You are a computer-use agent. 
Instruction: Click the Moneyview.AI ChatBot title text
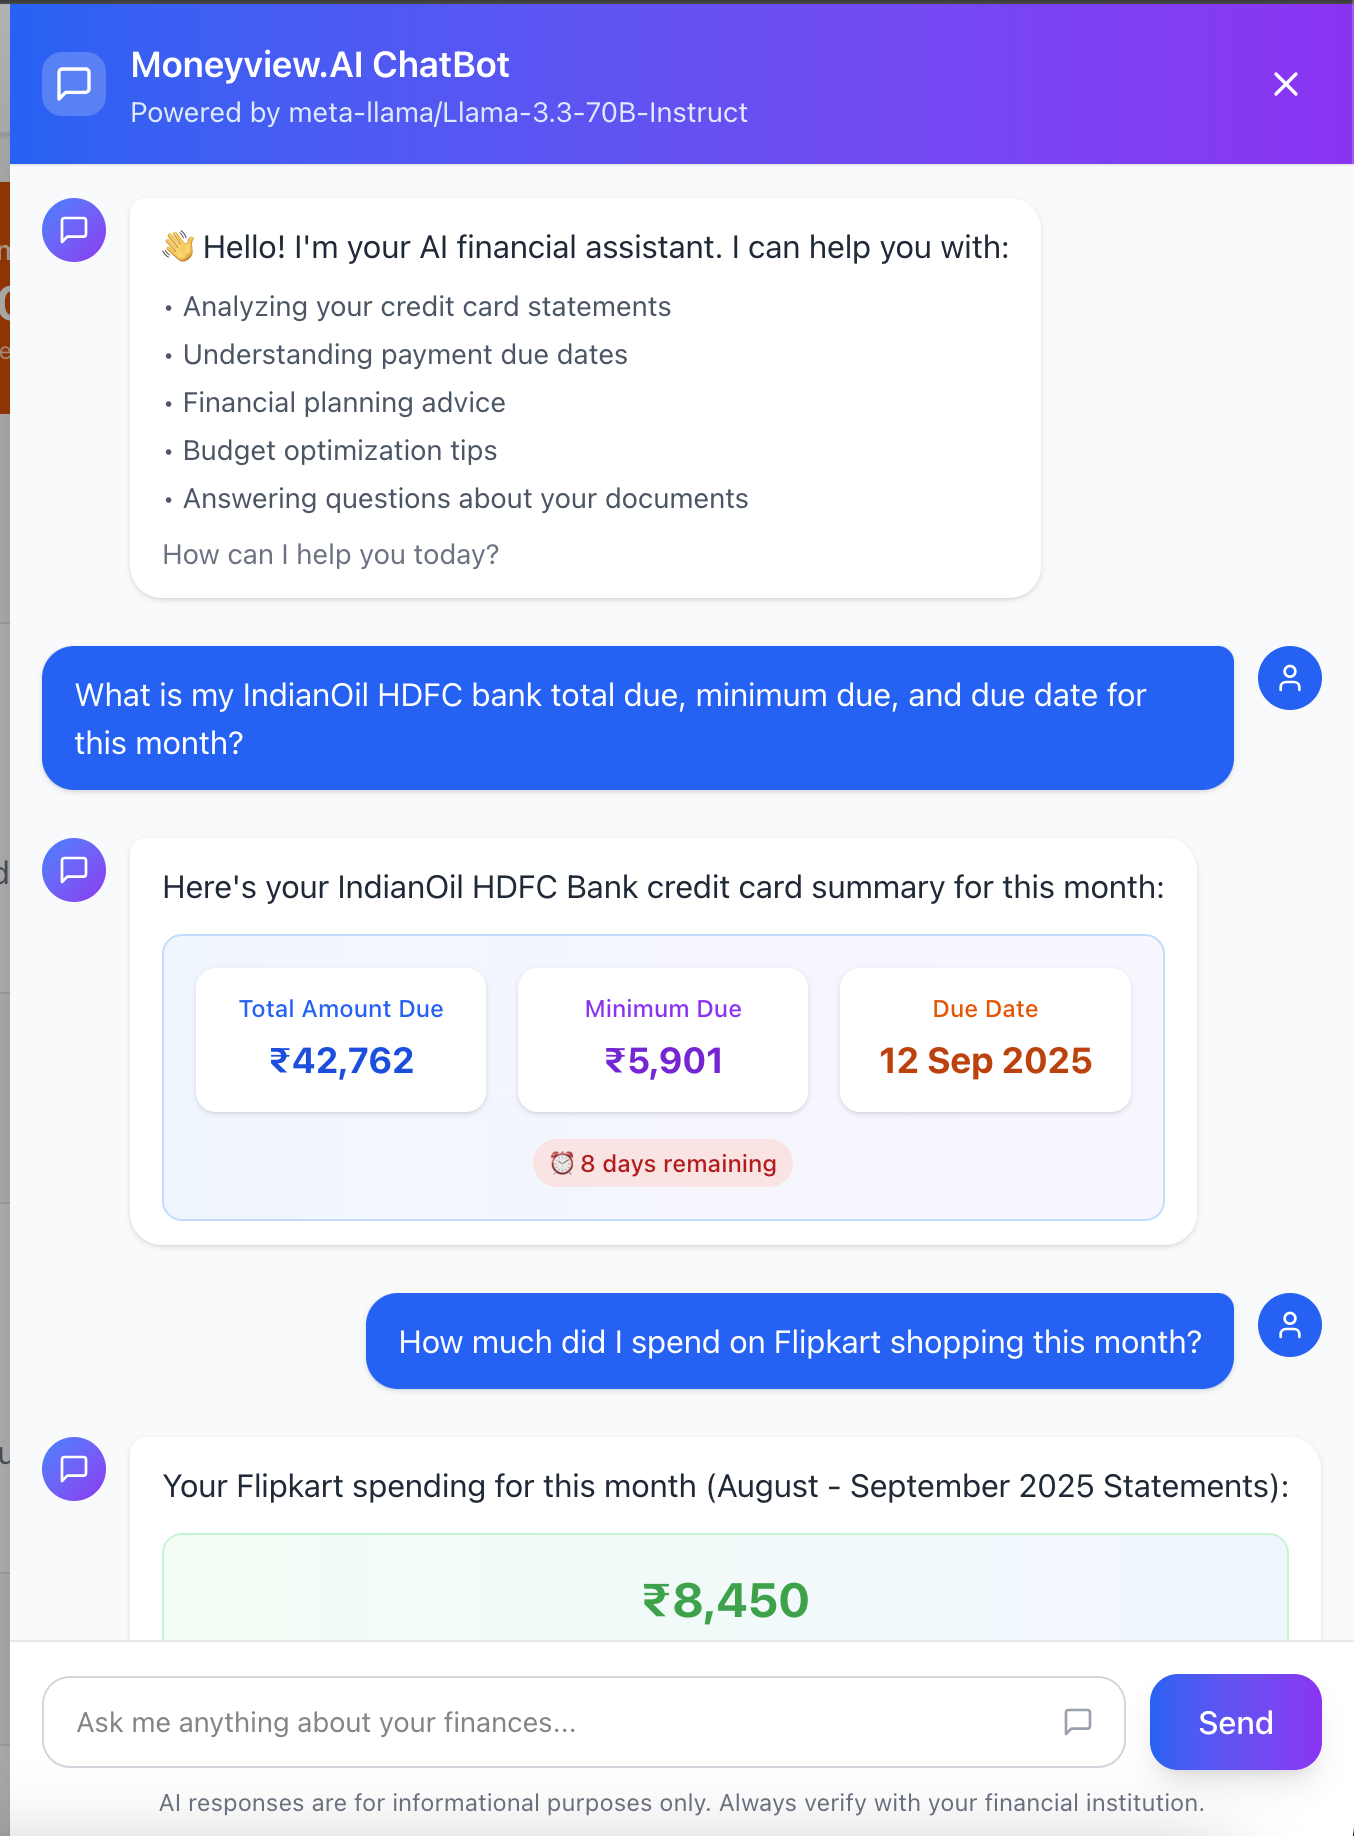point(320,65)
